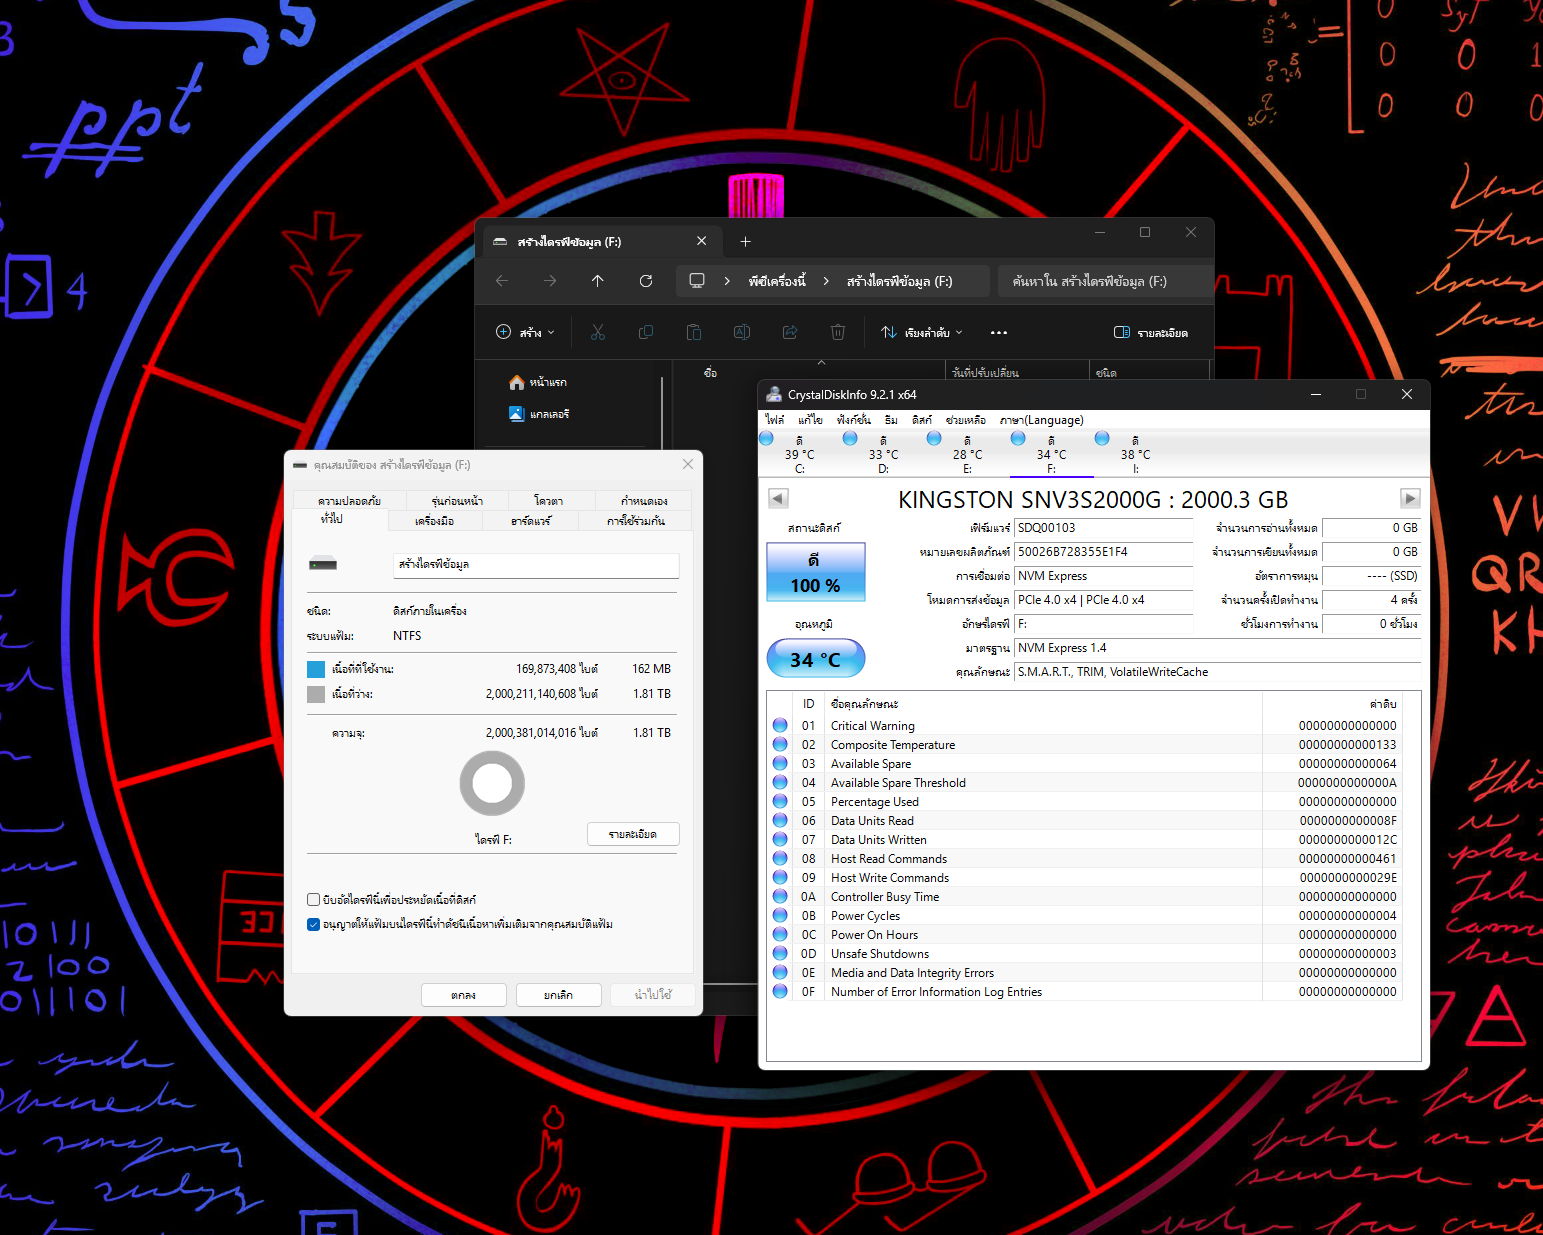Click the drive icon in the Properties dialog
This screenshot has height=1235, width=1543.
tap(323, 564)
